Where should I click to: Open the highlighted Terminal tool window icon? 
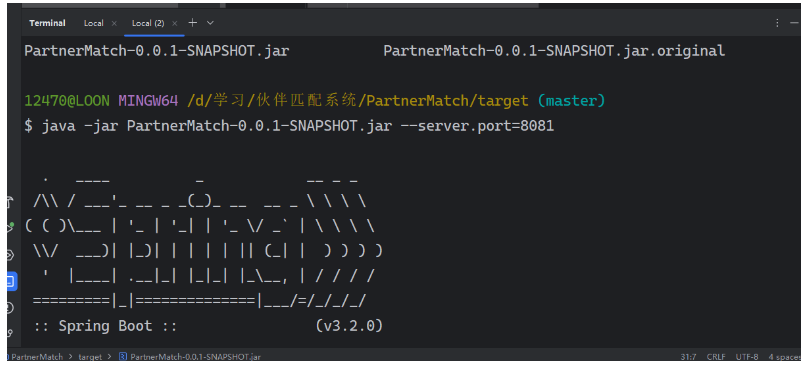(x=11, y=282)
